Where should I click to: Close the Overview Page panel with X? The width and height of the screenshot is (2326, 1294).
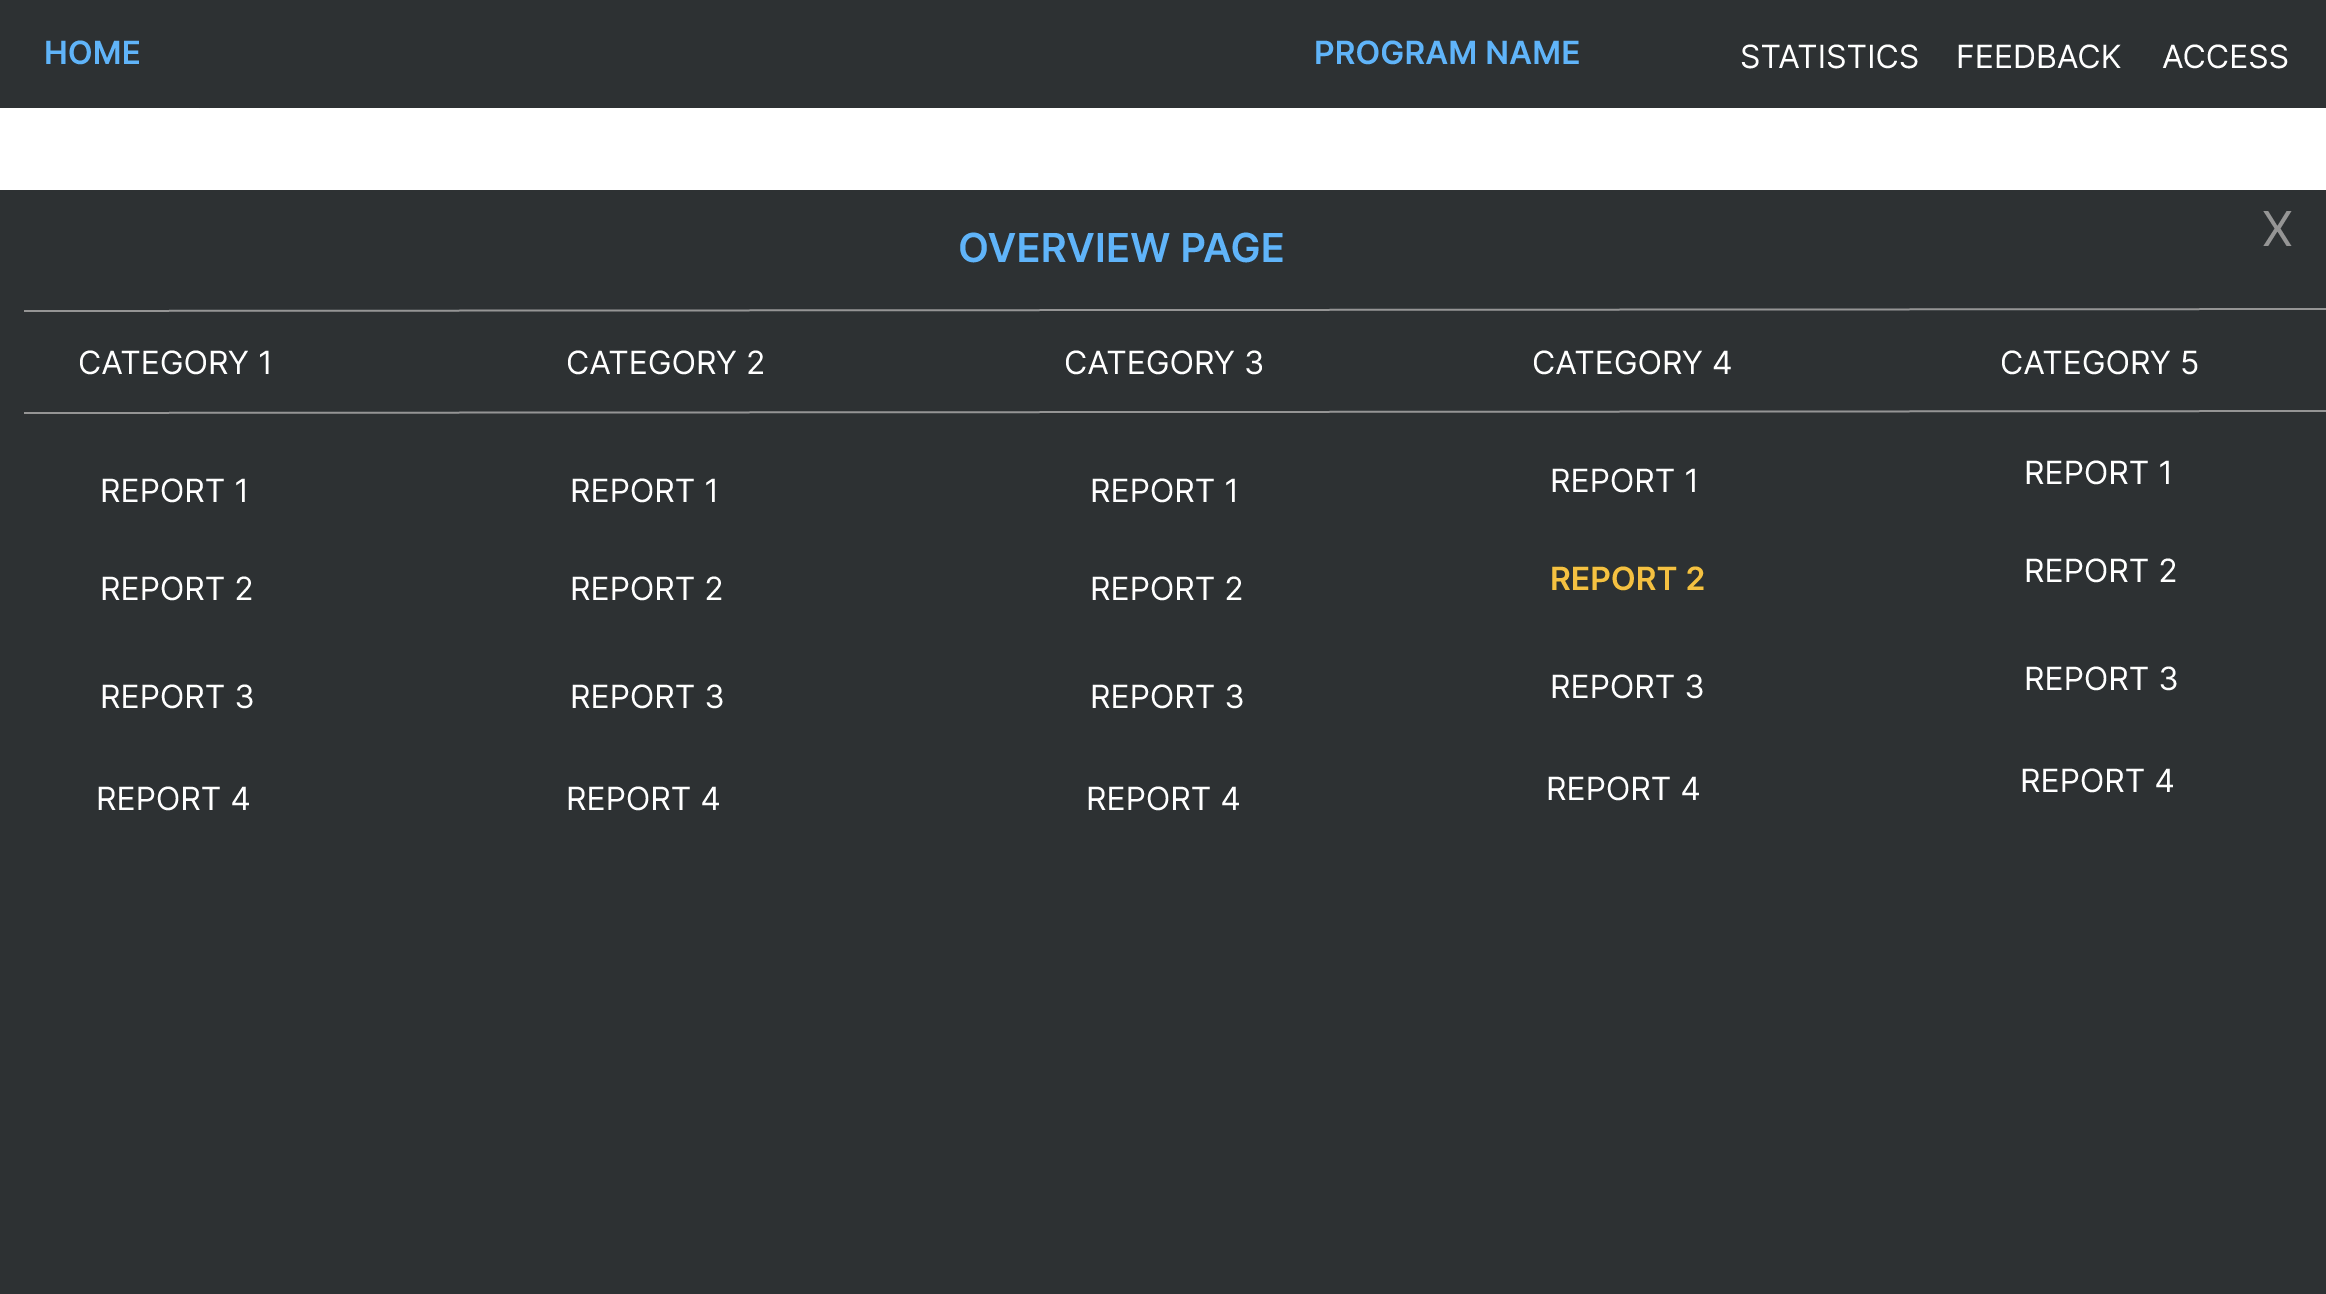(x=2276, y=230)
